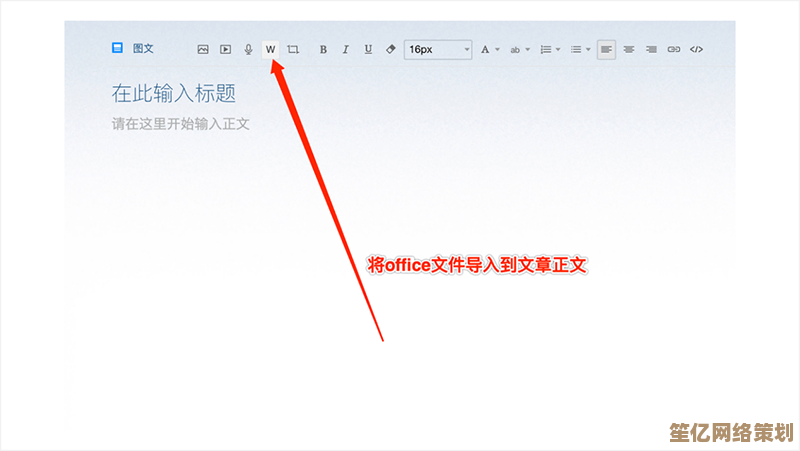Image resolution: width=800 pixels, height=451 pixels.
Task: Insert a hyperlink using link icon
Action: tap(674, 49)
